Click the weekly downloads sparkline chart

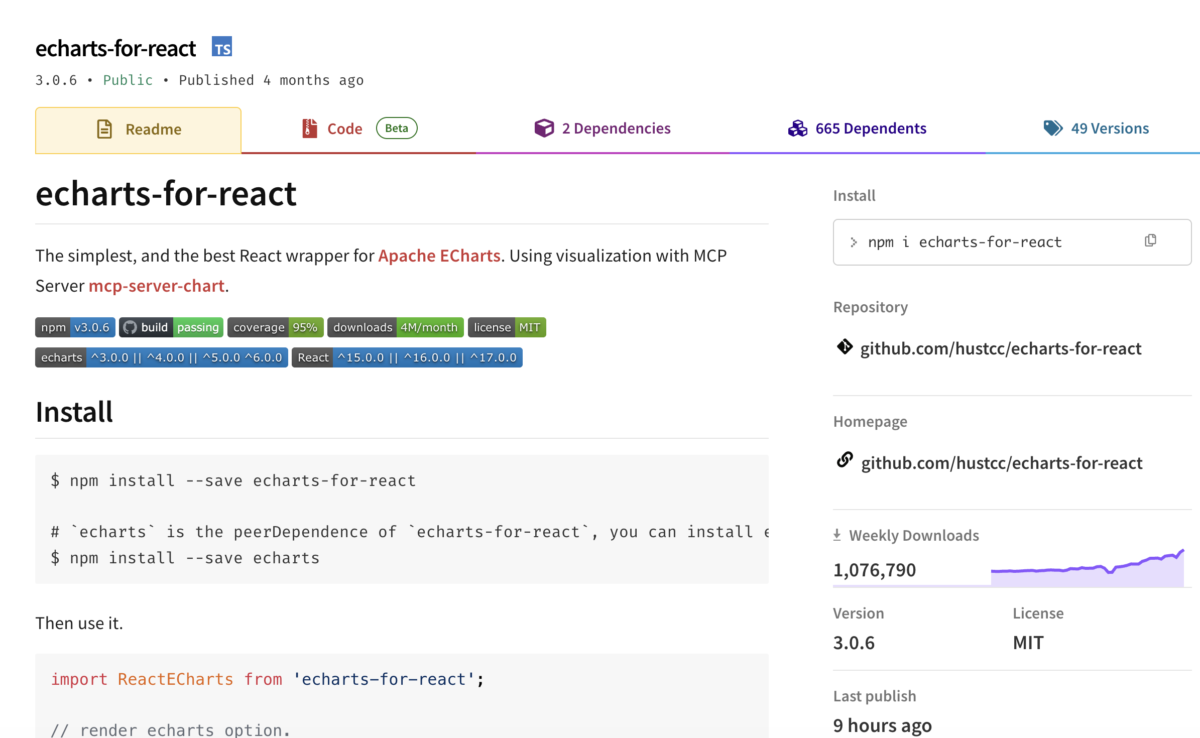click(1087, 568)
